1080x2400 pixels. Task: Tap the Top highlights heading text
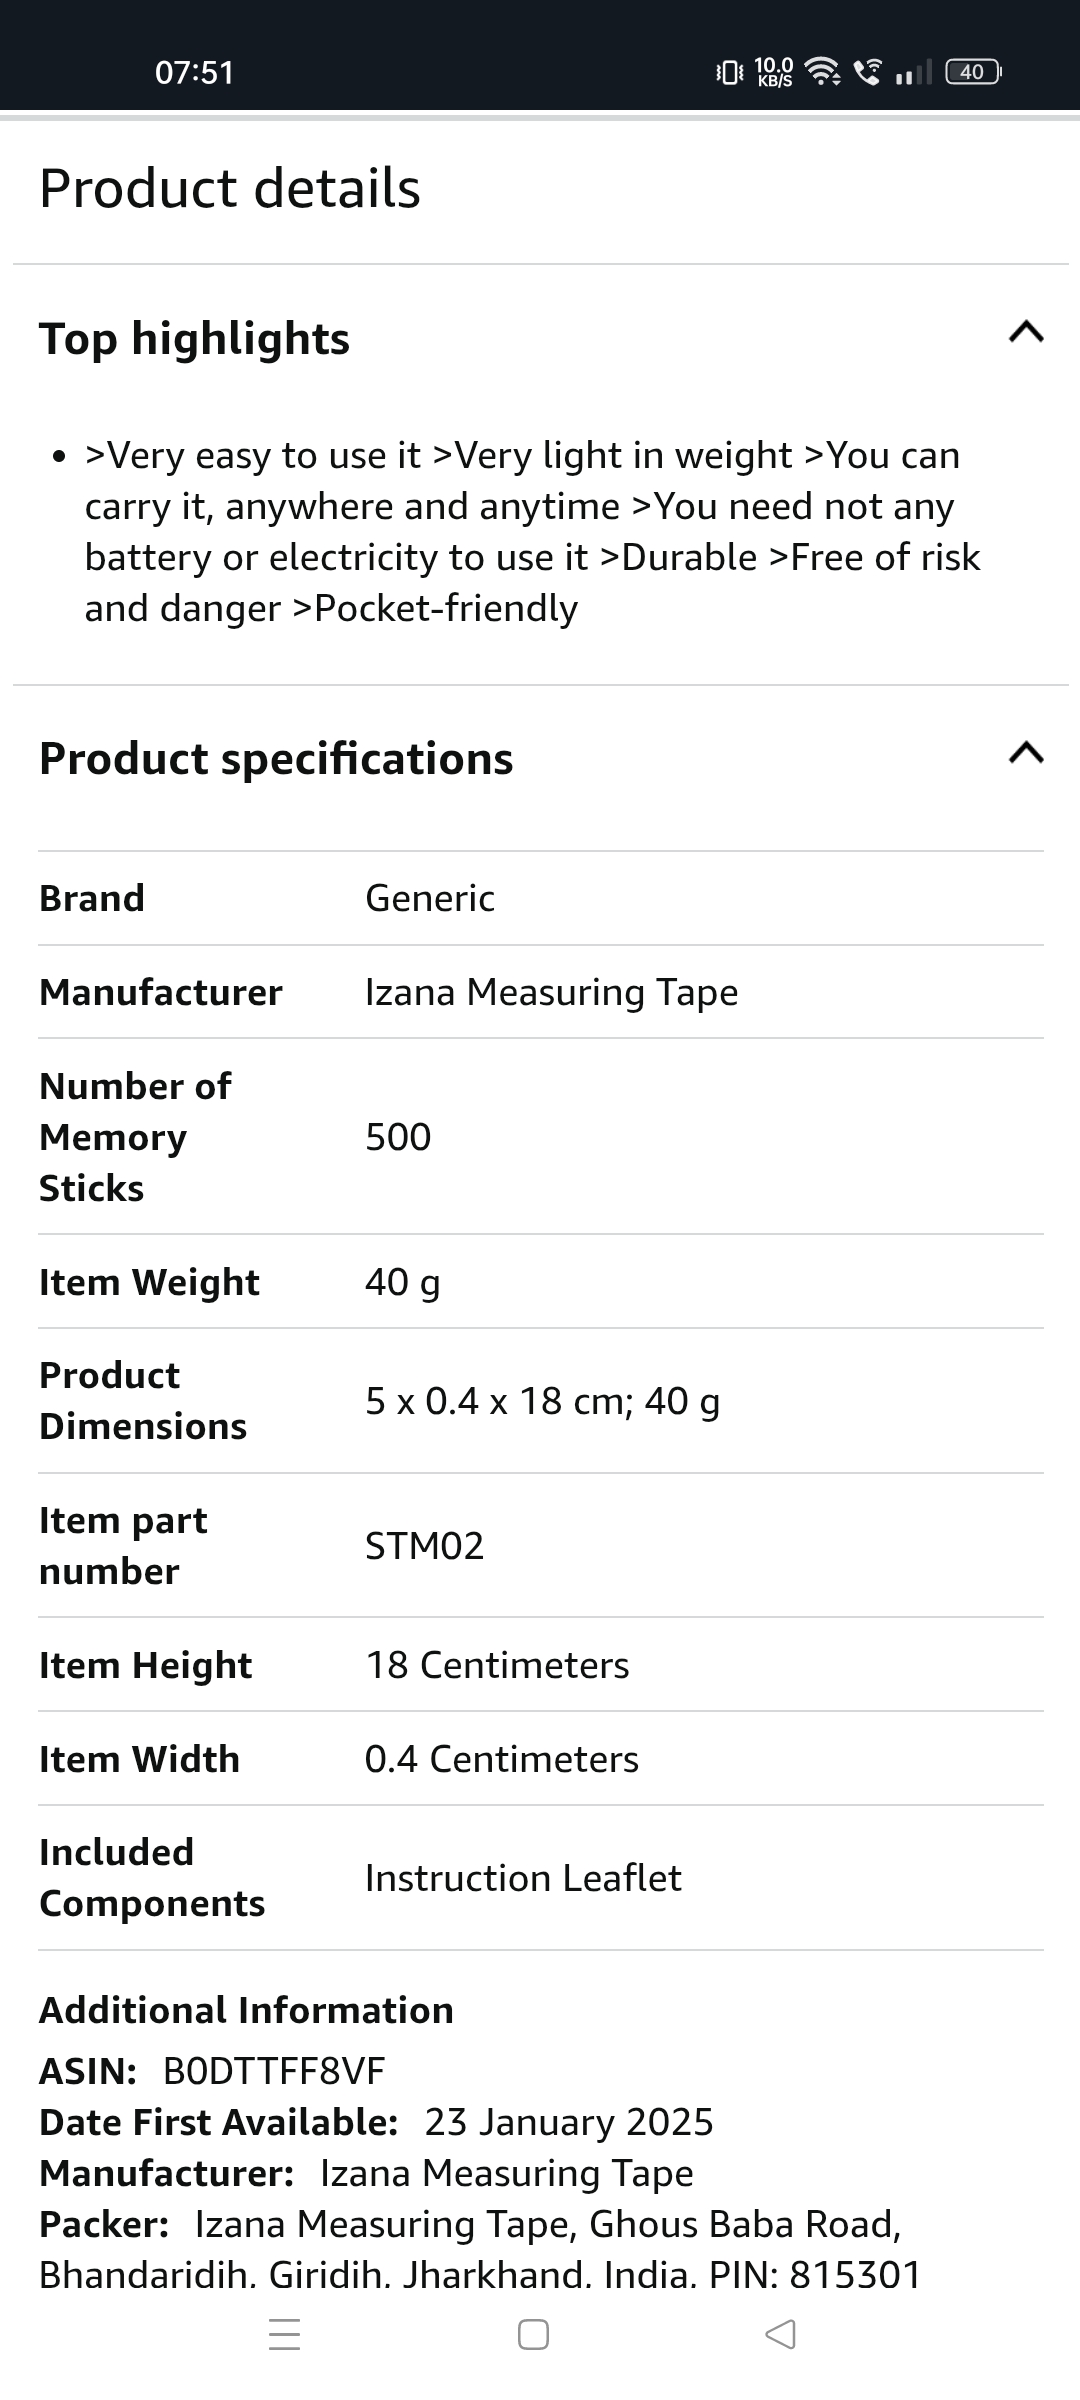click(194, 339)
